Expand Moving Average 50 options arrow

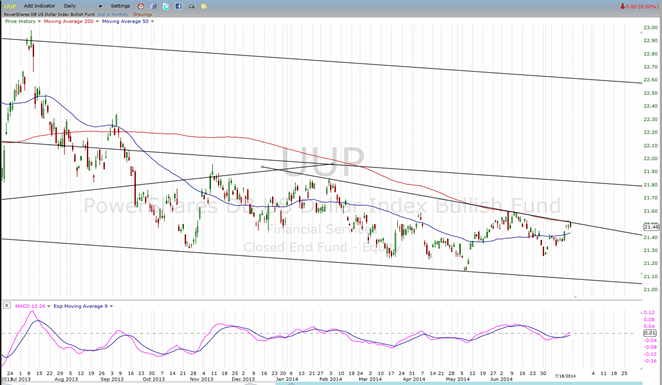(x=152, y=21)
